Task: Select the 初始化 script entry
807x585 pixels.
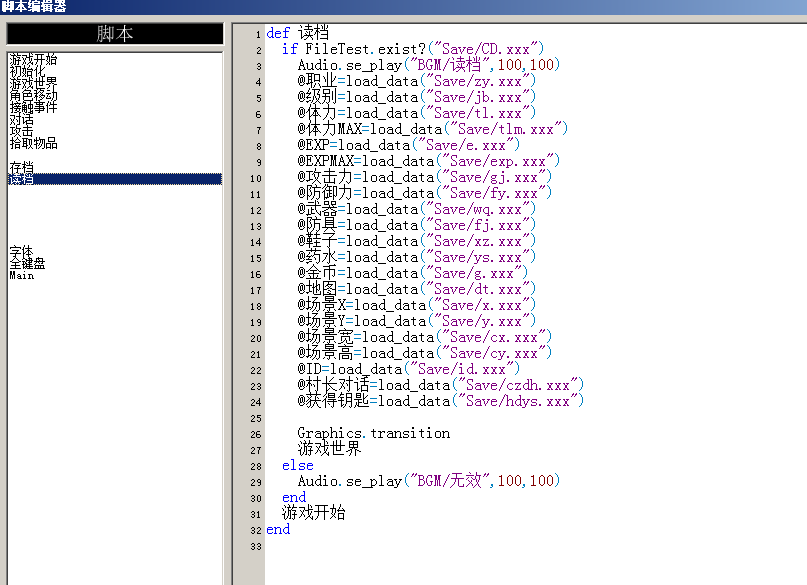Action: point(27,71)
